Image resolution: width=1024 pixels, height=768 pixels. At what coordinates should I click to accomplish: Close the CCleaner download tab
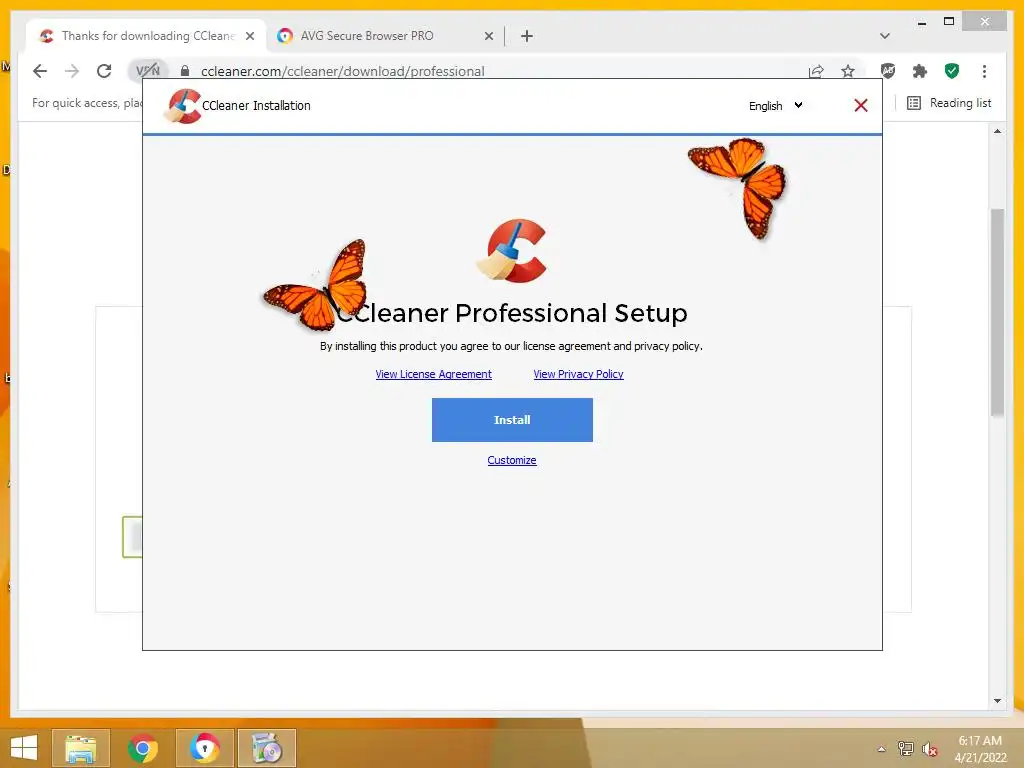point(250,37)
